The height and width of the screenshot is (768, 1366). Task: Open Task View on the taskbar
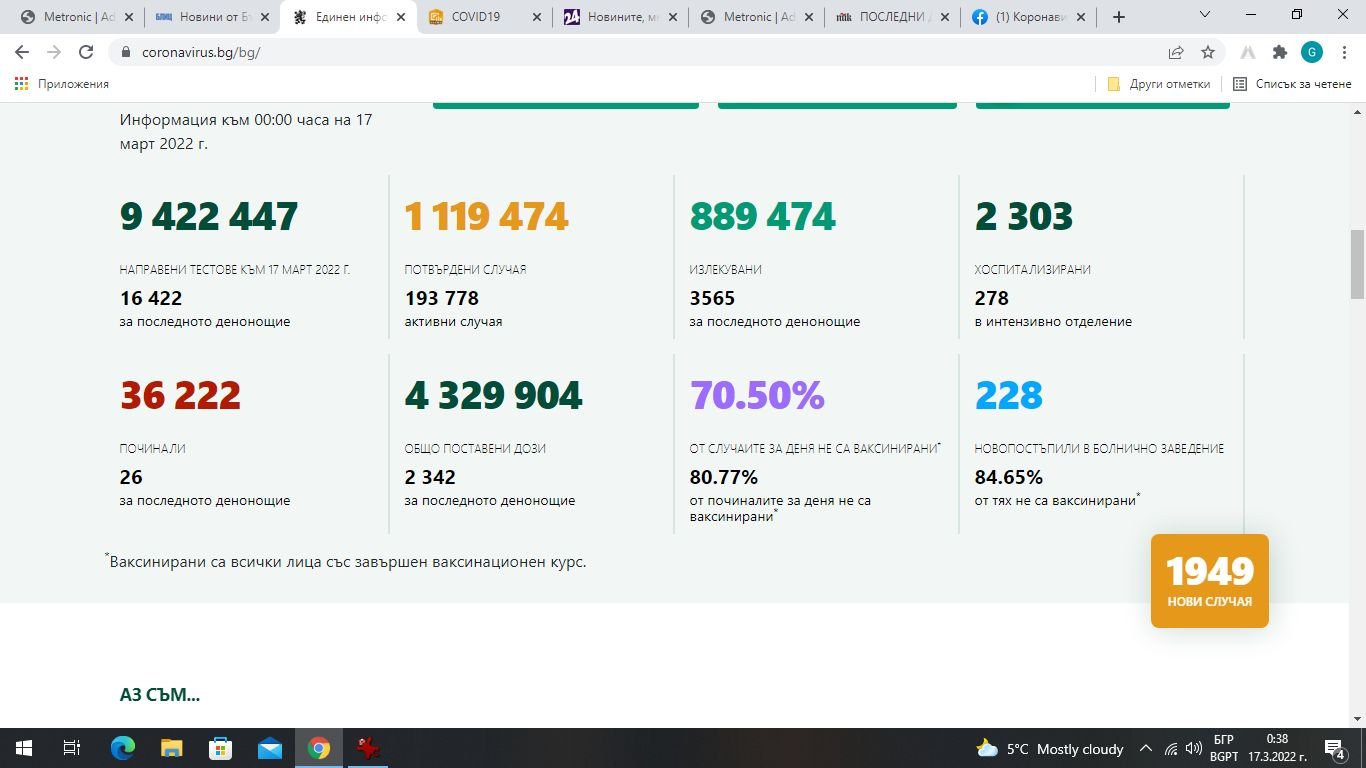pyautogui.click(x=72, y=748)
